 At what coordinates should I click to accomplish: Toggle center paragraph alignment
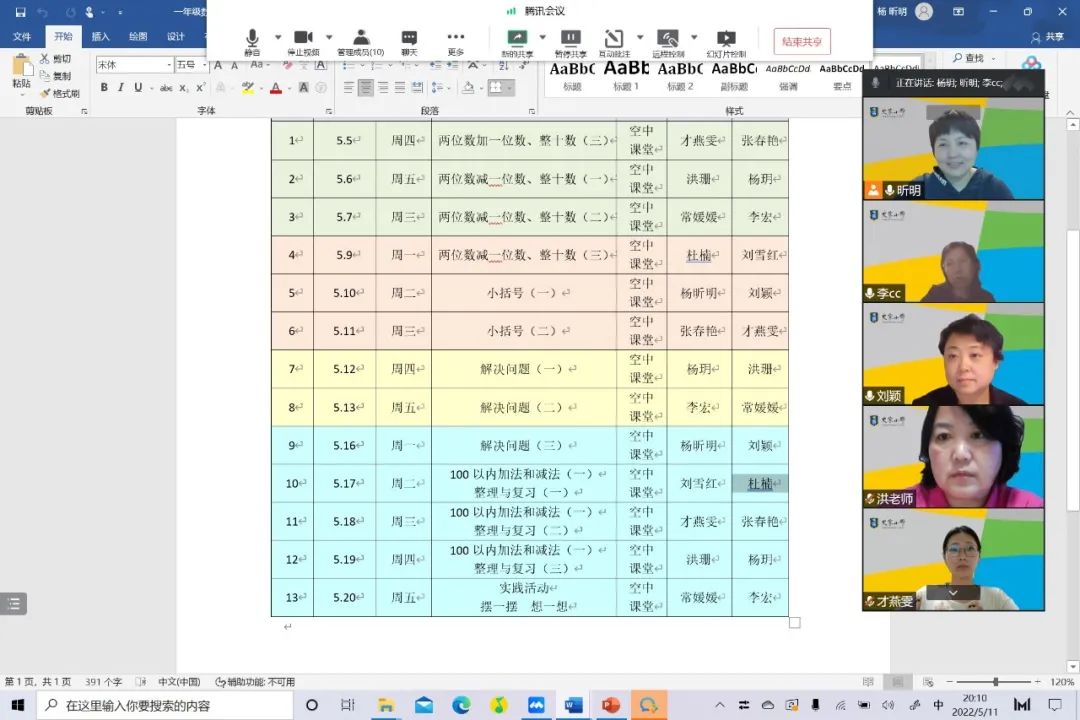click(x=366, y=88)
